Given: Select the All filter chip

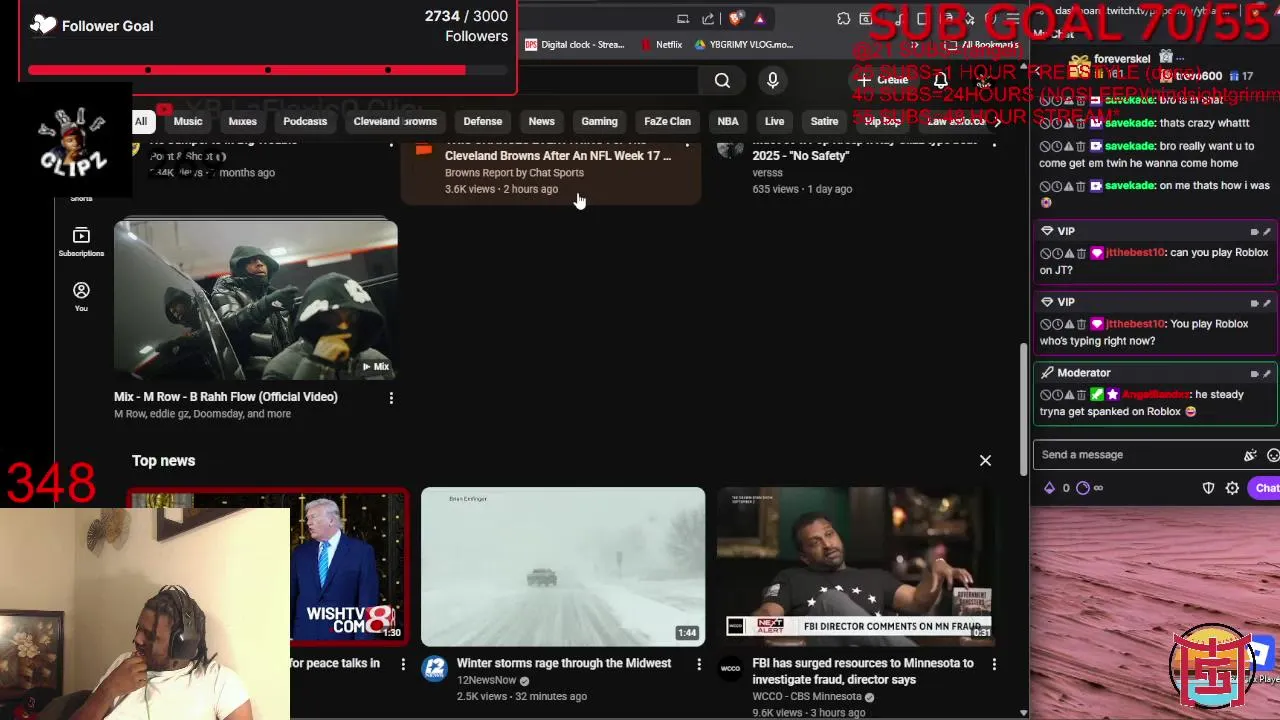Looking at the screenshot, I should 141,122.
